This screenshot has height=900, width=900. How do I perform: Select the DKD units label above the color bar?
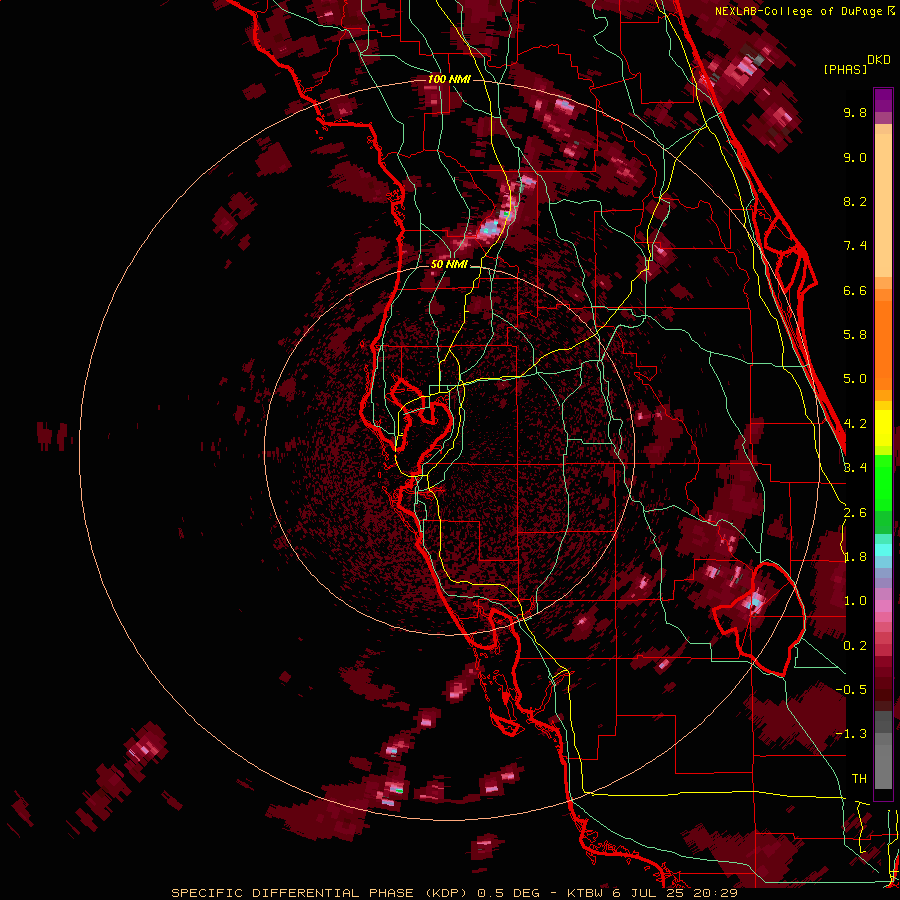[879, 60]
